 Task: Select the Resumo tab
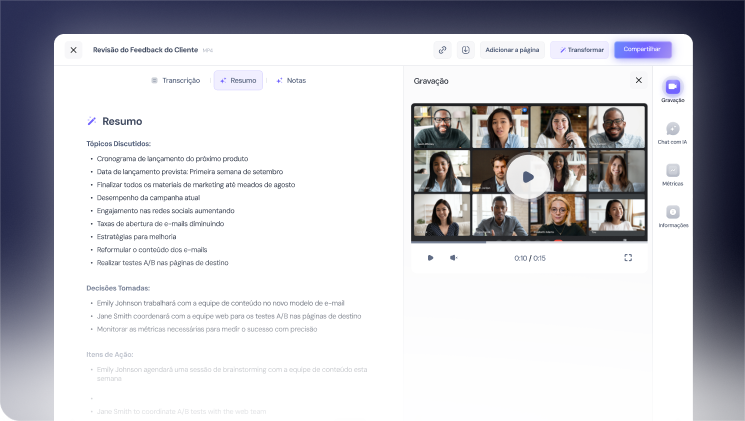point(238,81)
